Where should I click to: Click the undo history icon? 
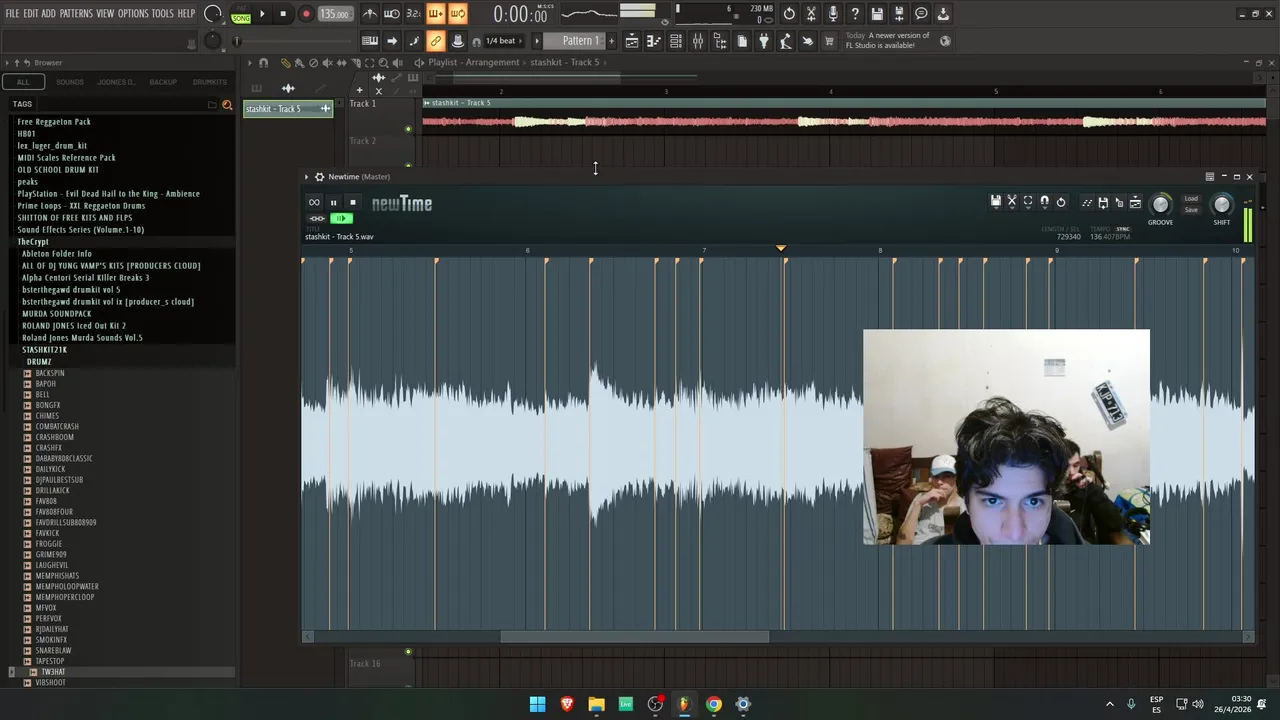789,14
